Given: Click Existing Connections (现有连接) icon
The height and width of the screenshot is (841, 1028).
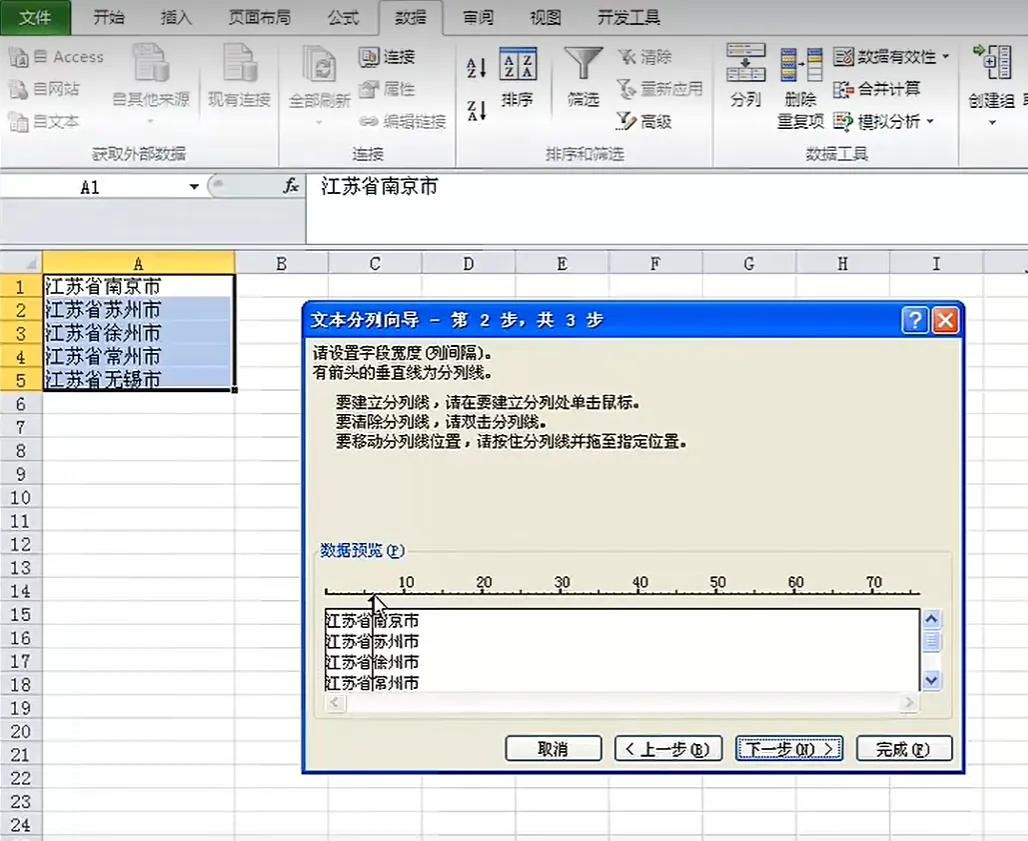Looking at the screenshot, I should (239, 64).
